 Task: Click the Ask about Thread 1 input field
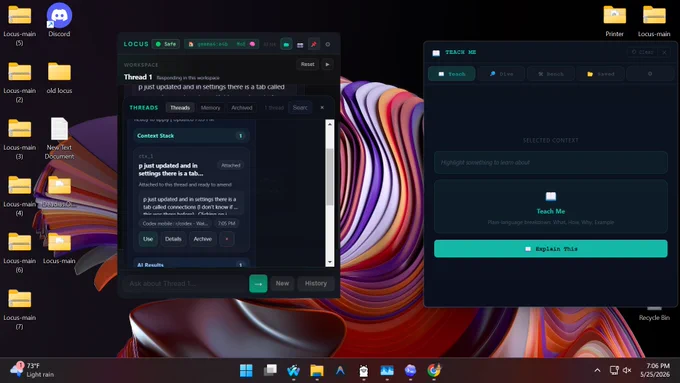point(185,284)
